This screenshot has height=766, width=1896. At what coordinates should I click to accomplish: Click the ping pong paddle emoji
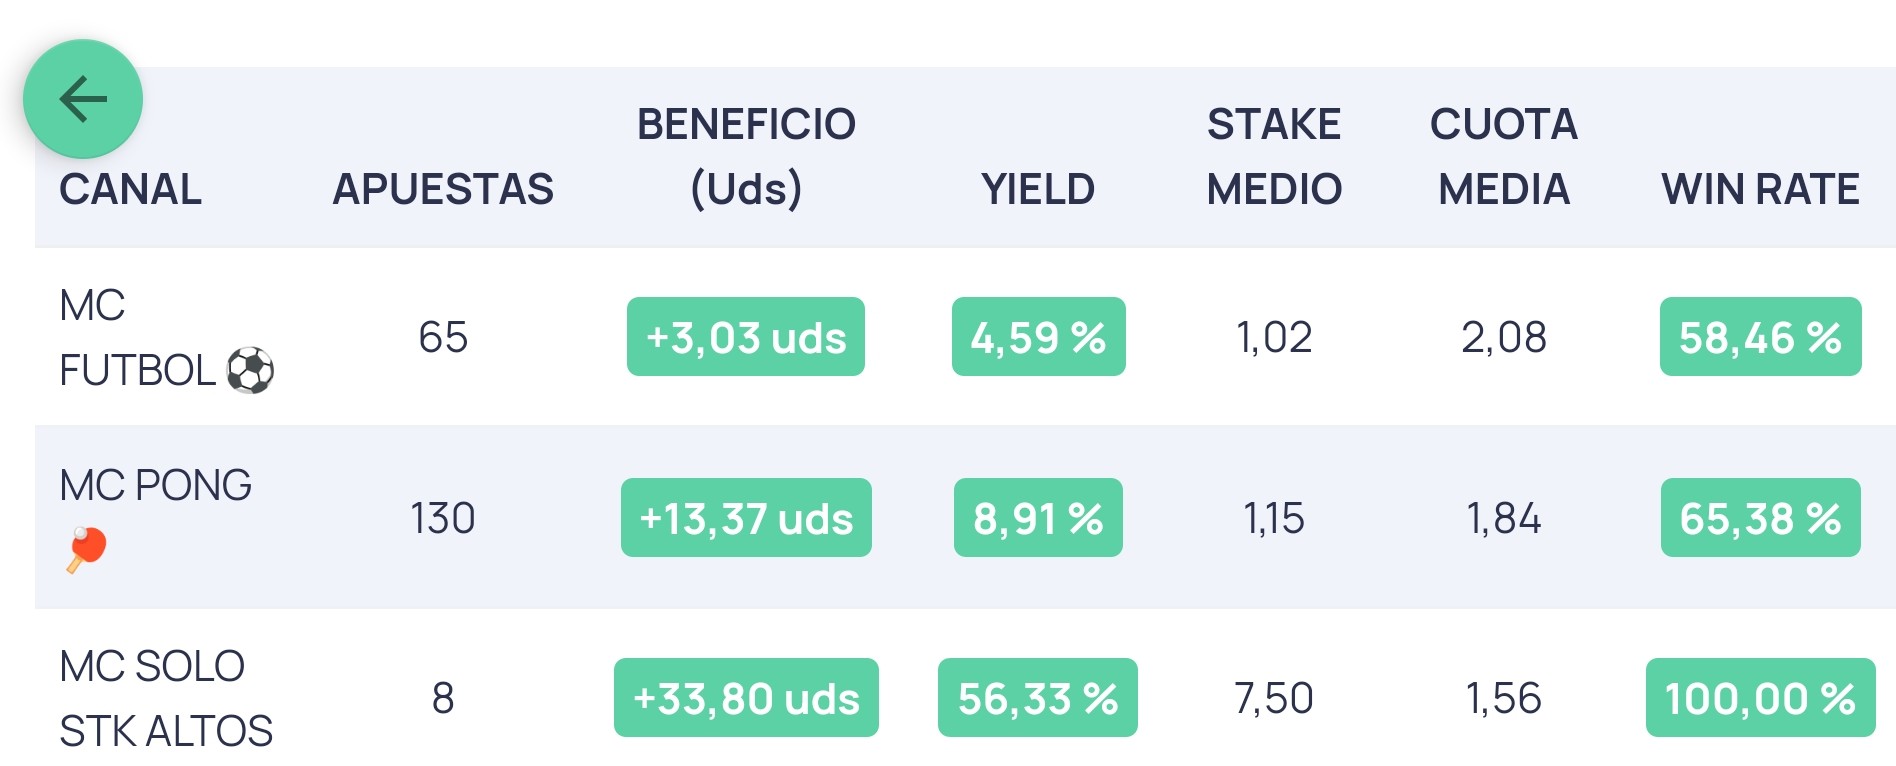pyautogui.click(x=87, y=549)
